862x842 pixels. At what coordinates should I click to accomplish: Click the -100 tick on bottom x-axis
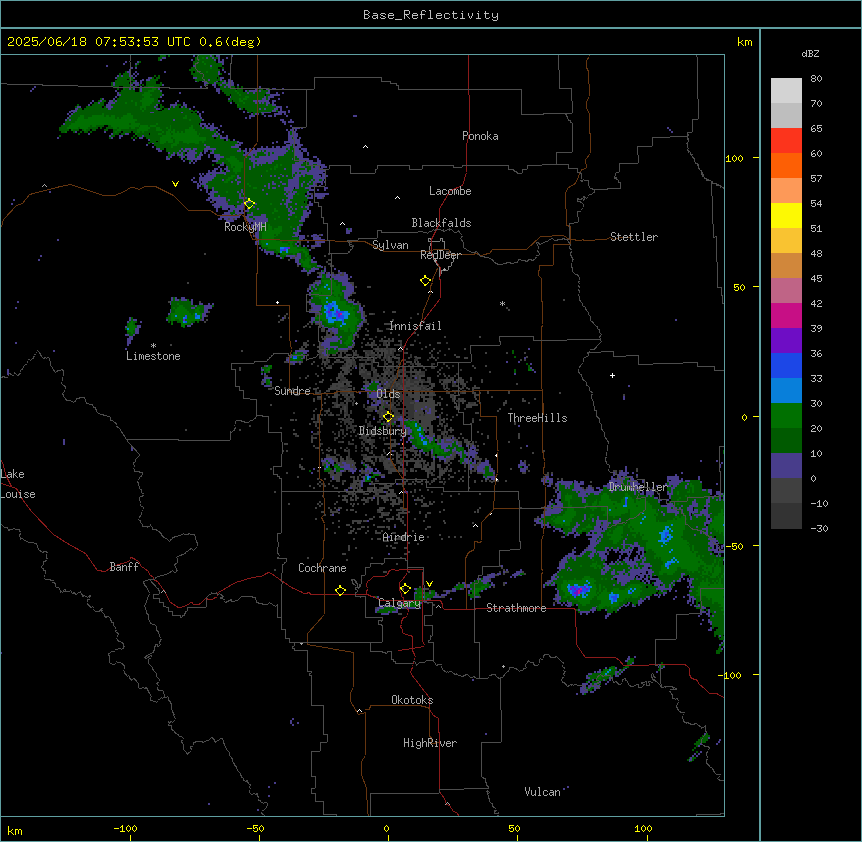click(126, 828)
